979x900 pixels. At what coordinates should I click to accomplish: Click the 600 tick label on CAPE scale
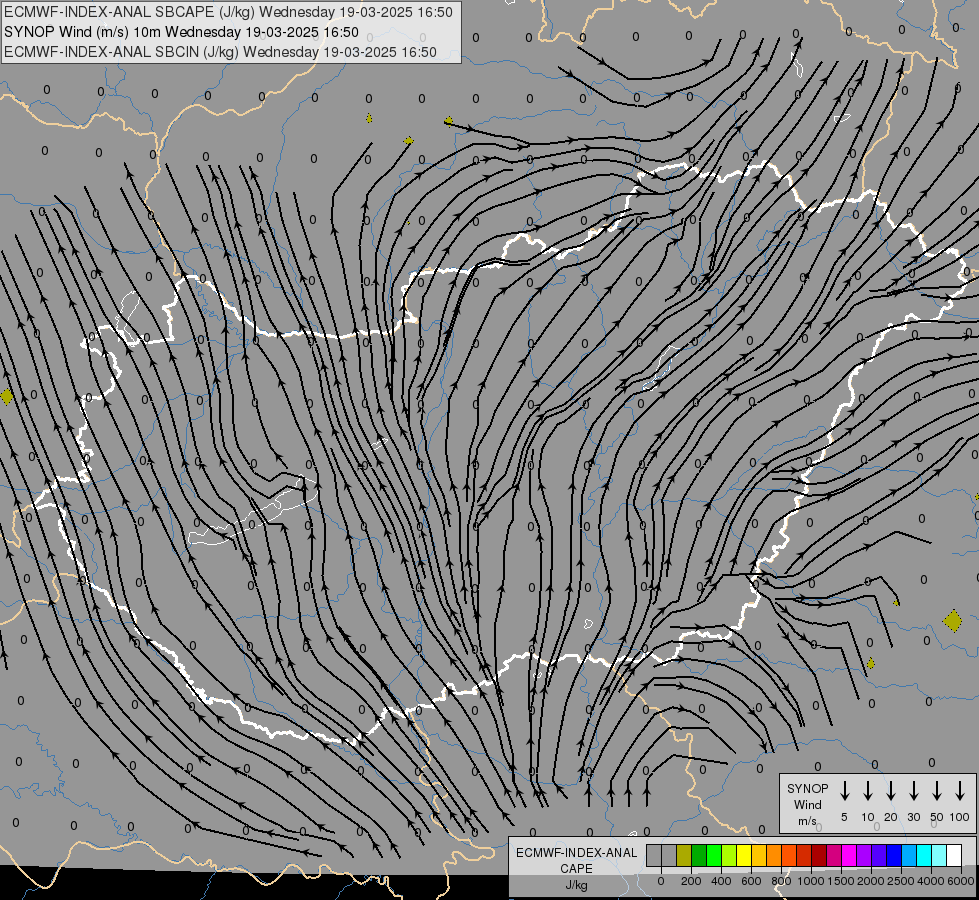coord(751,881)
